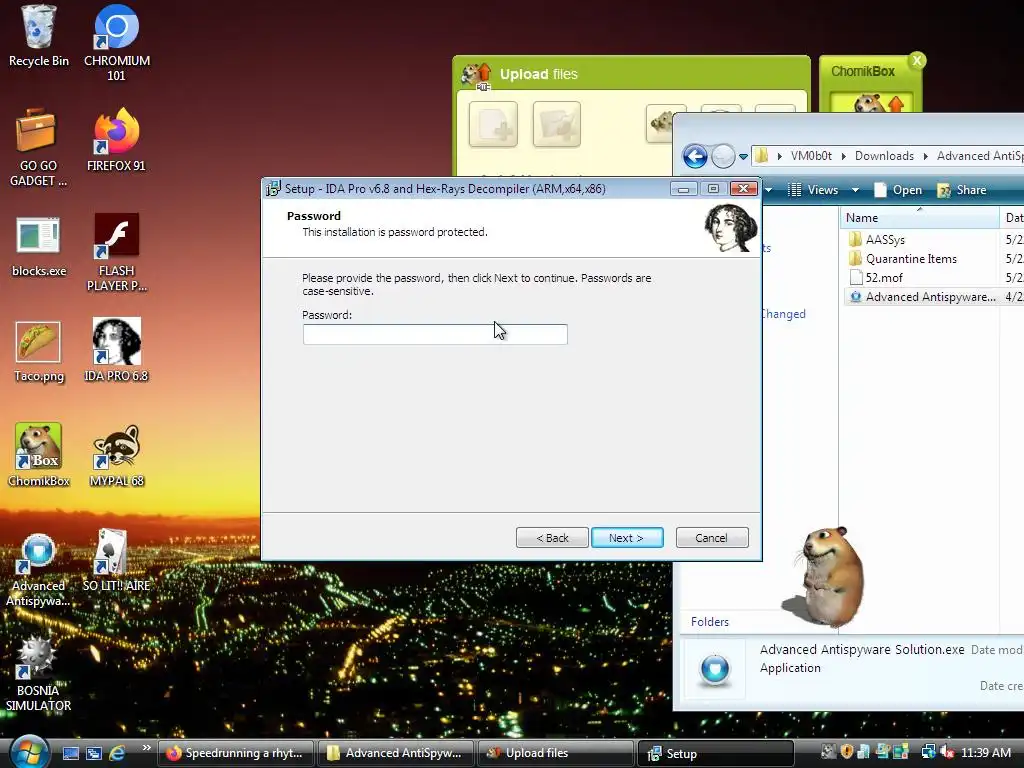Screen dimensions: 1024x768
Task: Click Share in the Explorer toolbar
Action: (962, 190)
